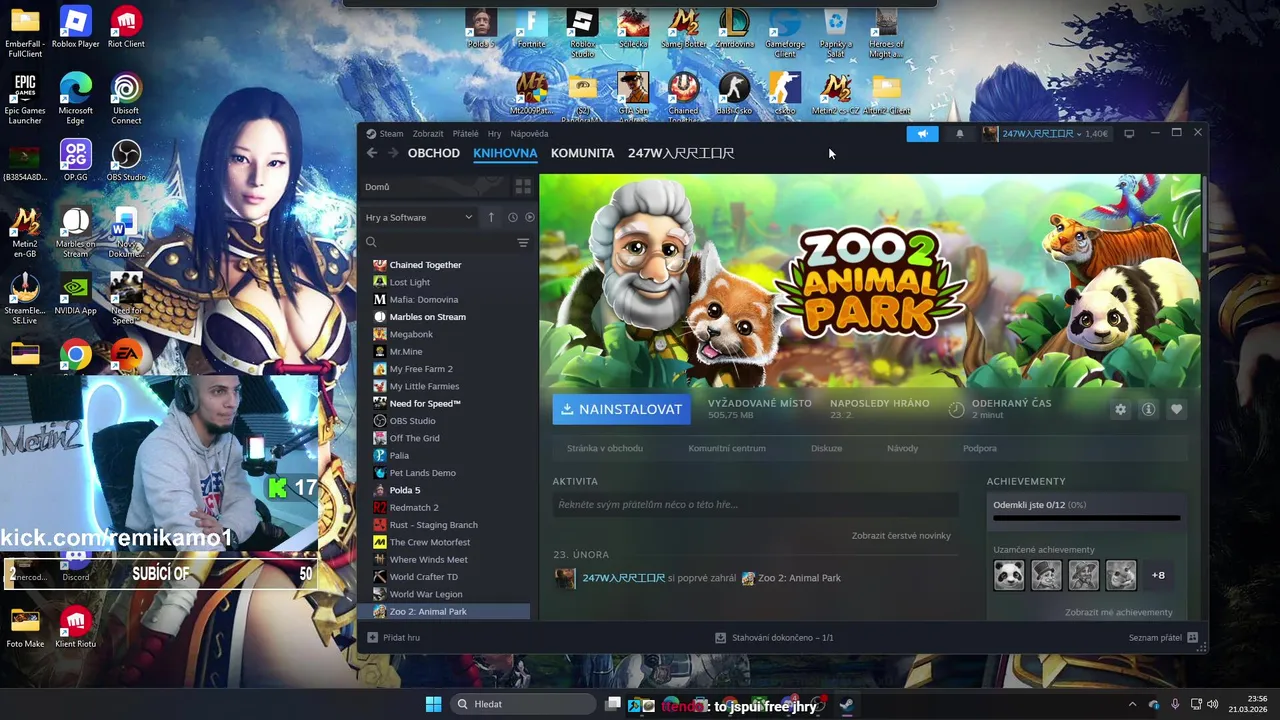Open Fortnite desktop shortcut
This screenshot has width=1280, height=720.
pyautogui.click(x=532, y=29)
